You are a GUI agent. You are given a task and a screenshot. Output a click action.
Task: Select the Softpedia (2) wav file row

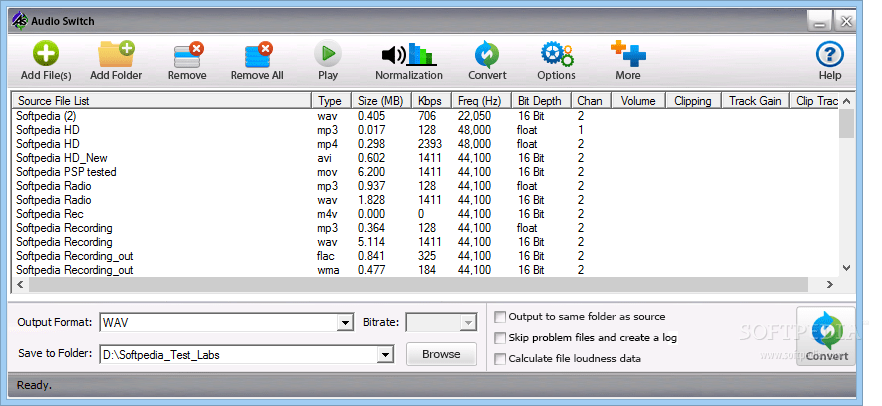tap(425, 116)
